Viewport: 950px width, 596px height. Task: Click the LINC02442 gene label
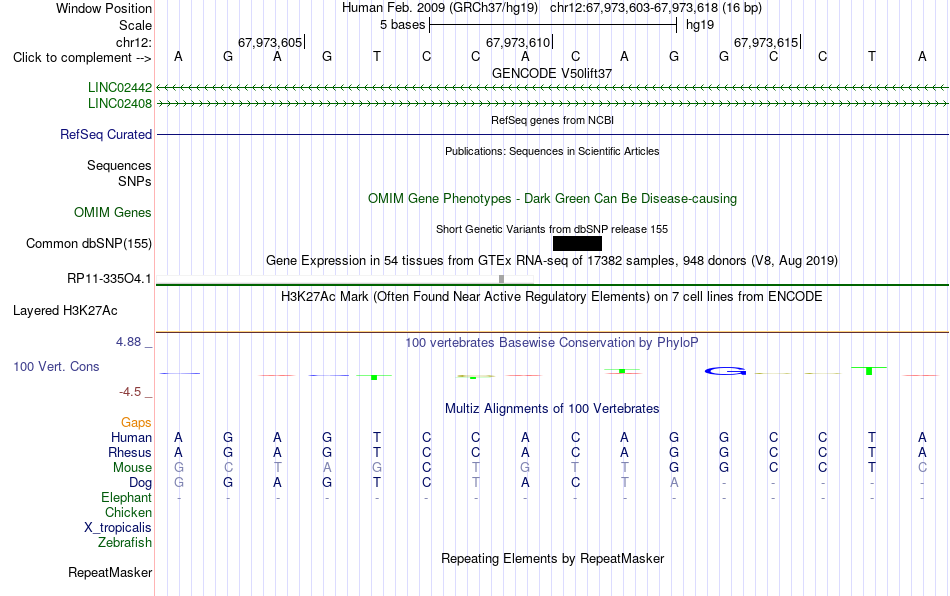click(x=119, y=88)
